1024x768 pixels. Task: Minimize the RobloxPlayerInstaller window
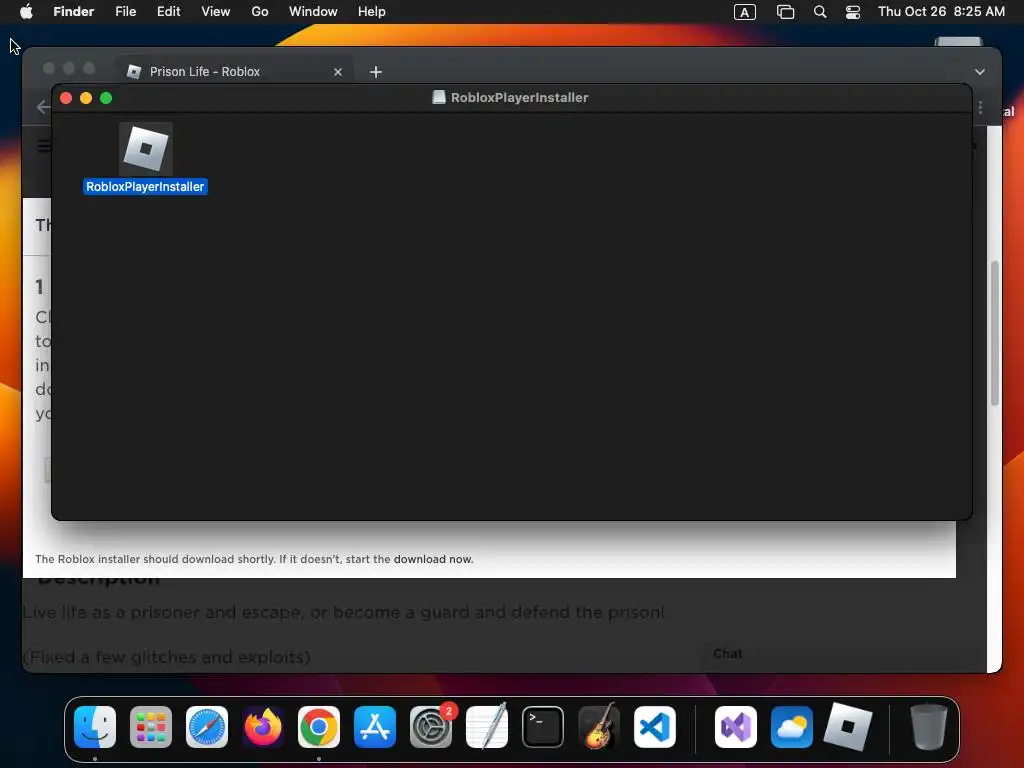click(x=86, y=98)
